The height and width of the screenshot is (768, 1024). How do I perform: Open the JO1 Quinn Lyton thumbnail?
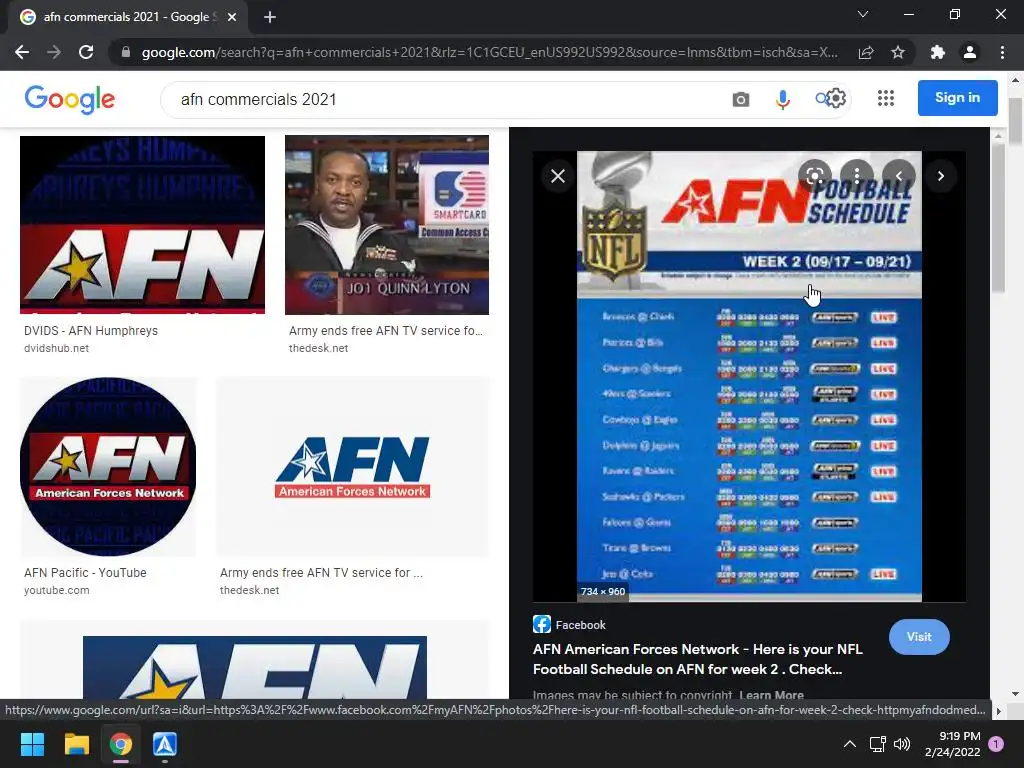[x=387, y=225]
